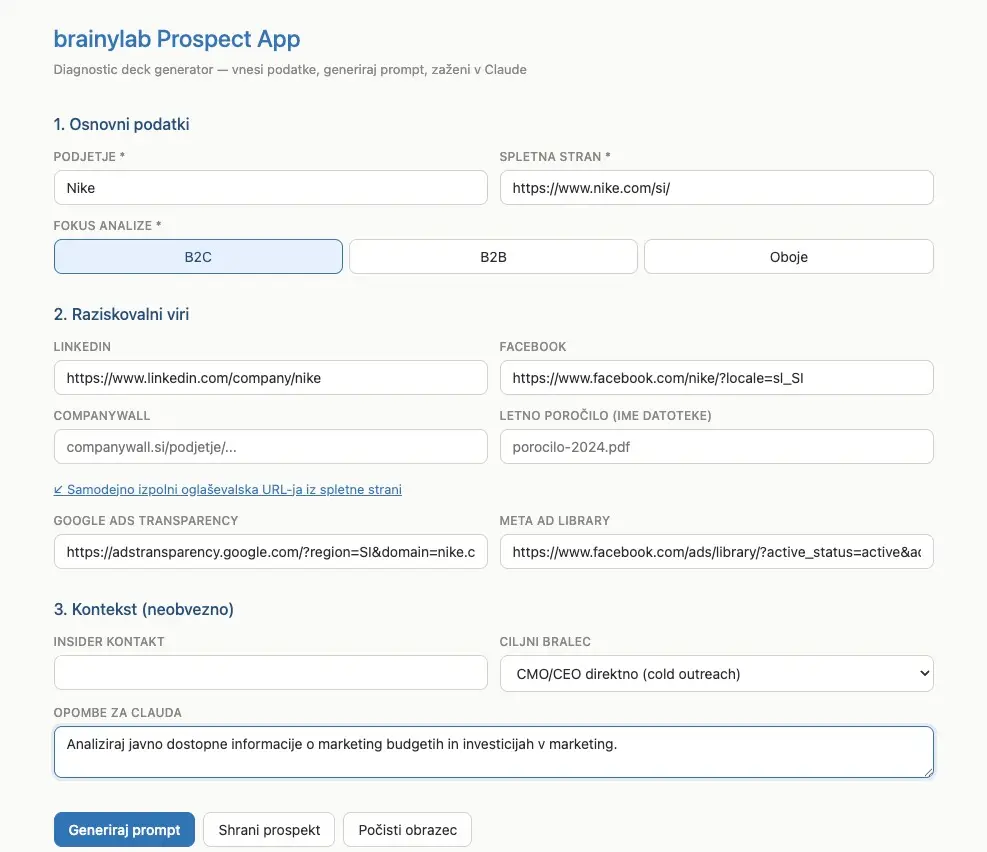Click the LinkedIn URL input

(270, 377)
